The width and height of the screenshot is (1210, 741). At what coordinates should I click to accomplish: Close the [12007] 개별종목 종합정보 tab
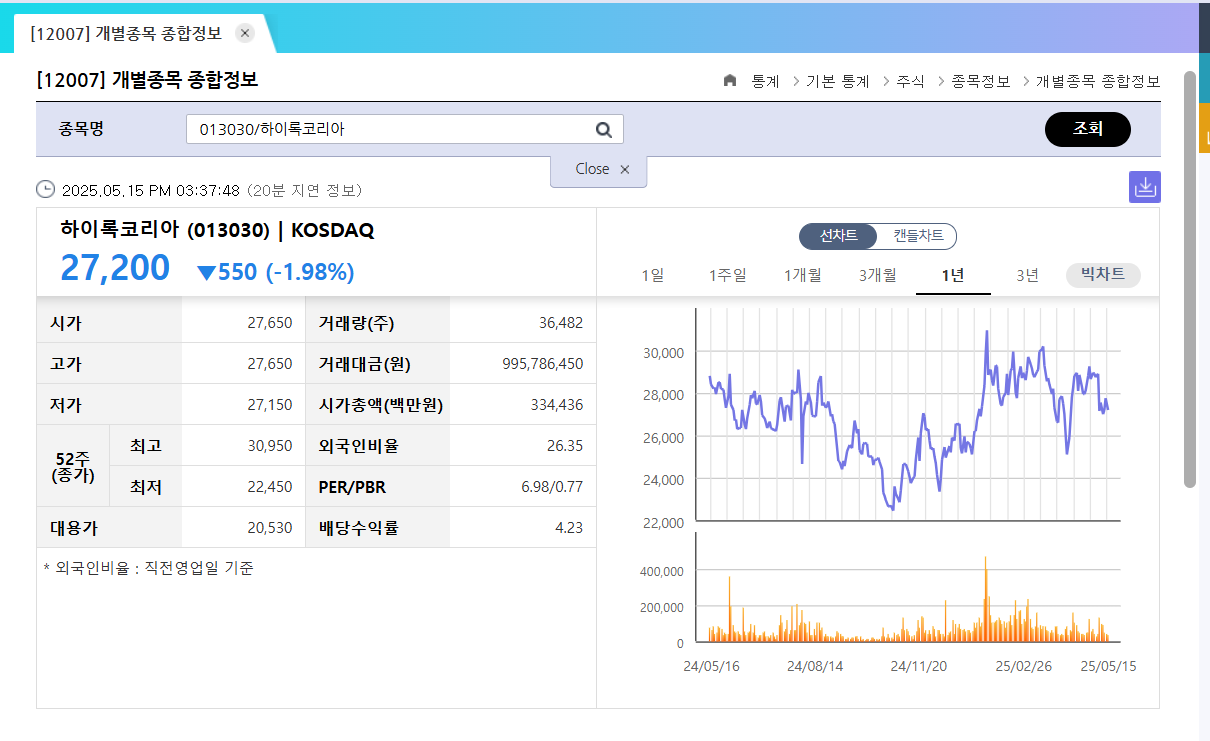[x=244, y=32]
